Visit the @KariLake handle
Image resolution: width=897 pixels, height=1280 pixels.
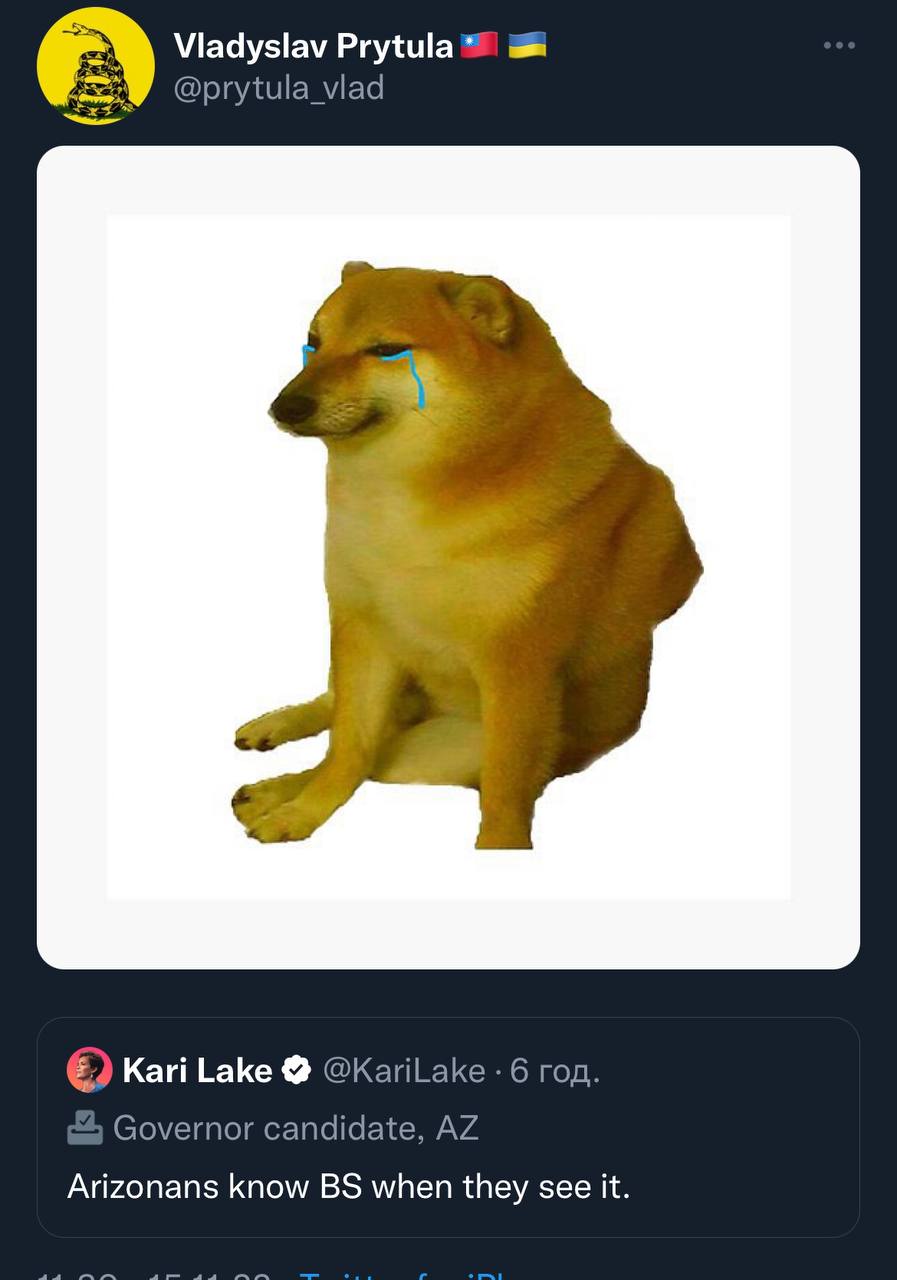(x=404, y=1071)
